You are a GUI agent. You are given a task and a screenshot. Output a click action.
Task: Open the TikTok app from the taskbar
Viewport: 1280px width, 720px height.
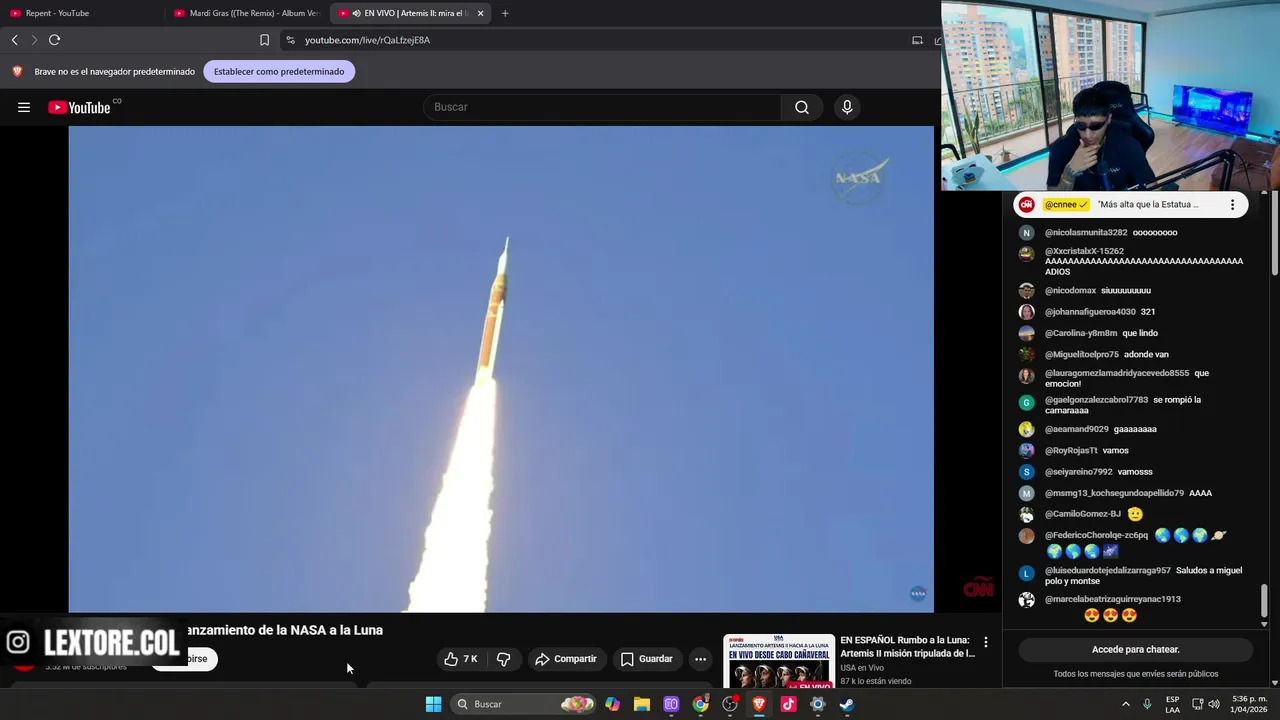coord(788,704)
